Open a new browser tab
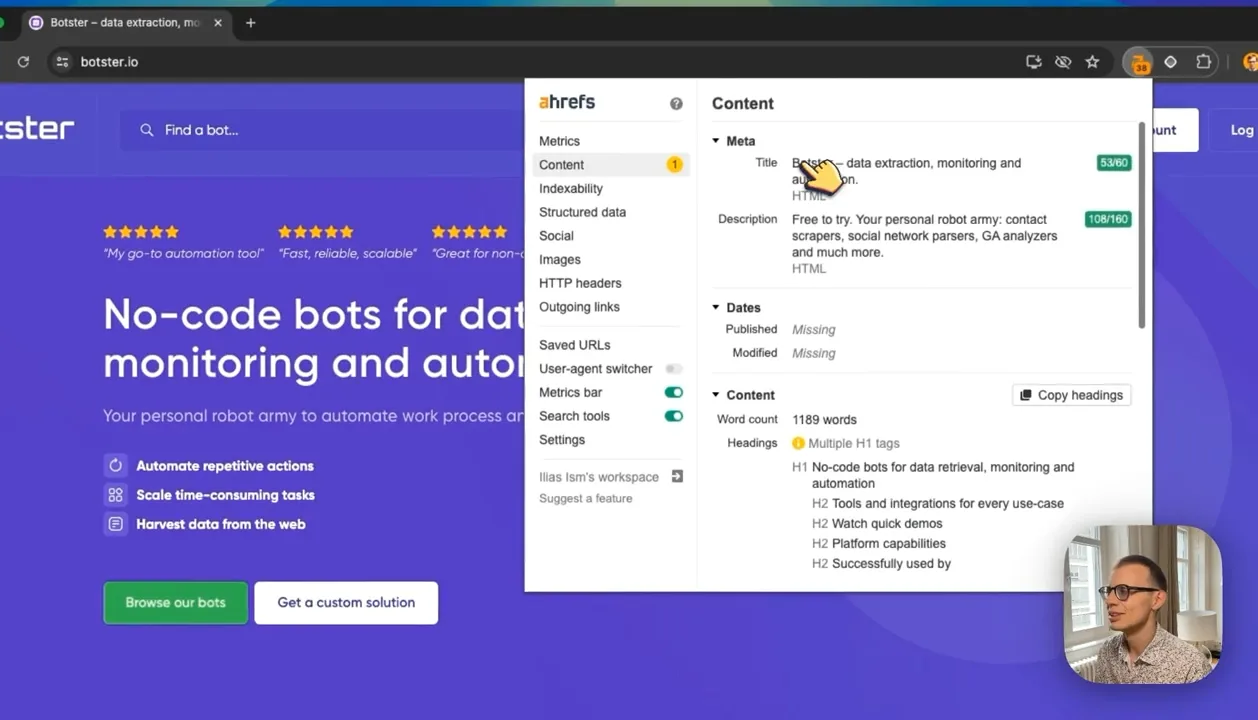 click(x=251, y=22)
